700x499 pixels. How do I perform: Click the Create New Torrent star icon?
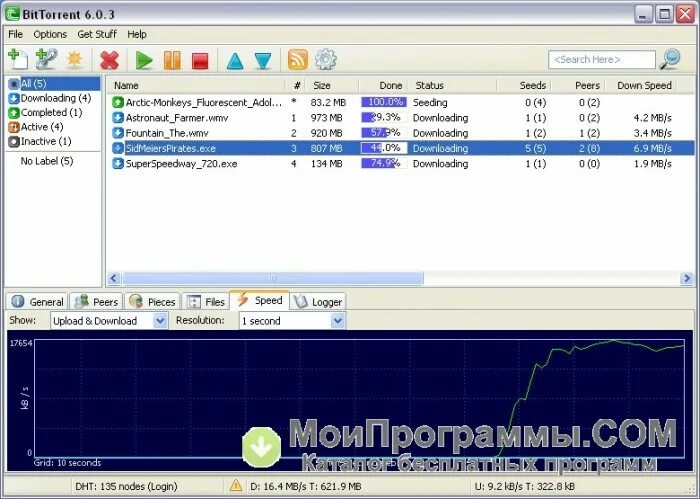pos(74,59)
